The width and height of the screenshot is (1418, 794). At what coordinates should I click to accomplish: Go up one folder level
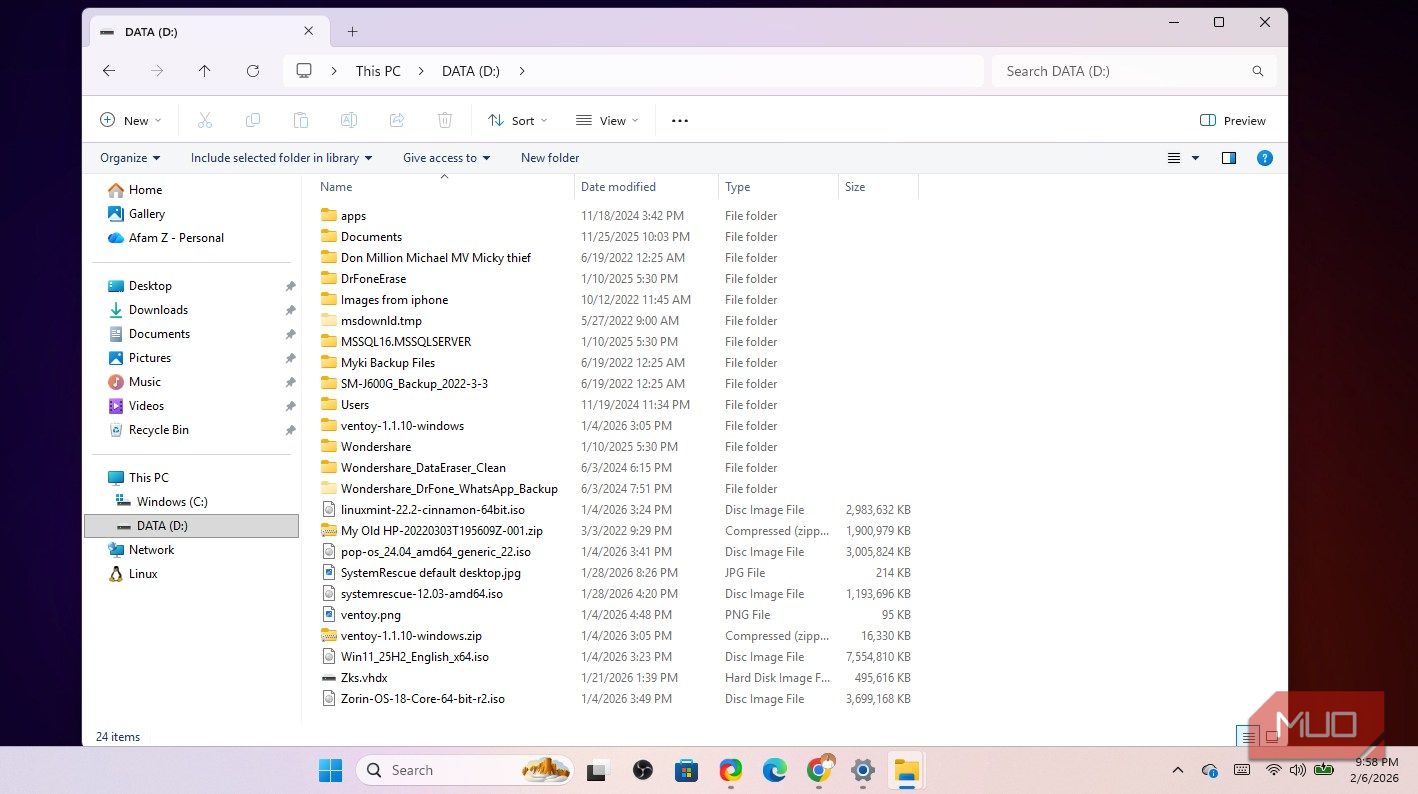(205, 71)
